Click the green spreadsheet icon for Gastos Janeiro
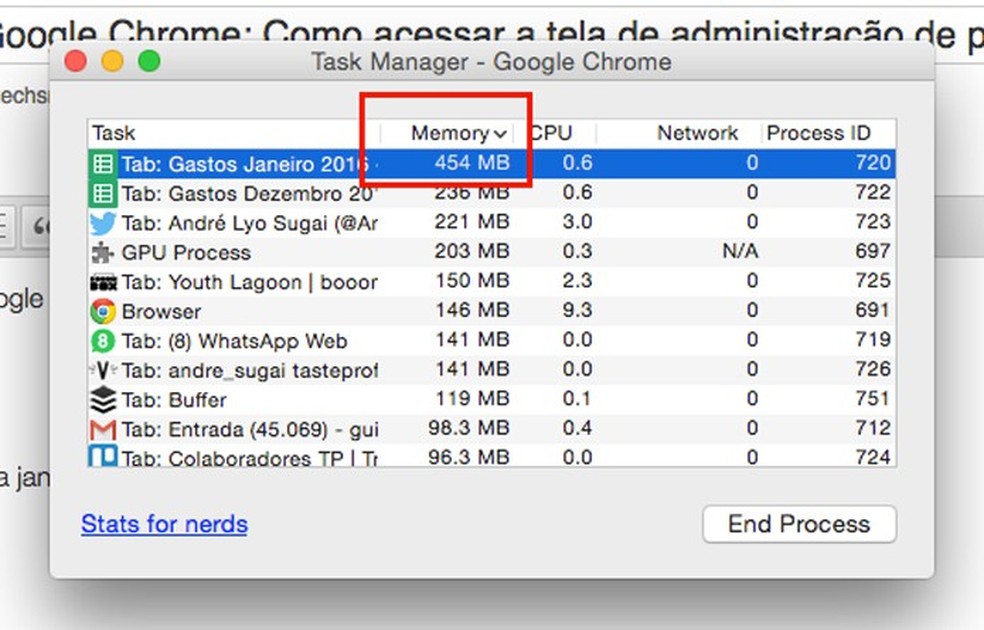 pyautogui.click(x=103, y=164)
